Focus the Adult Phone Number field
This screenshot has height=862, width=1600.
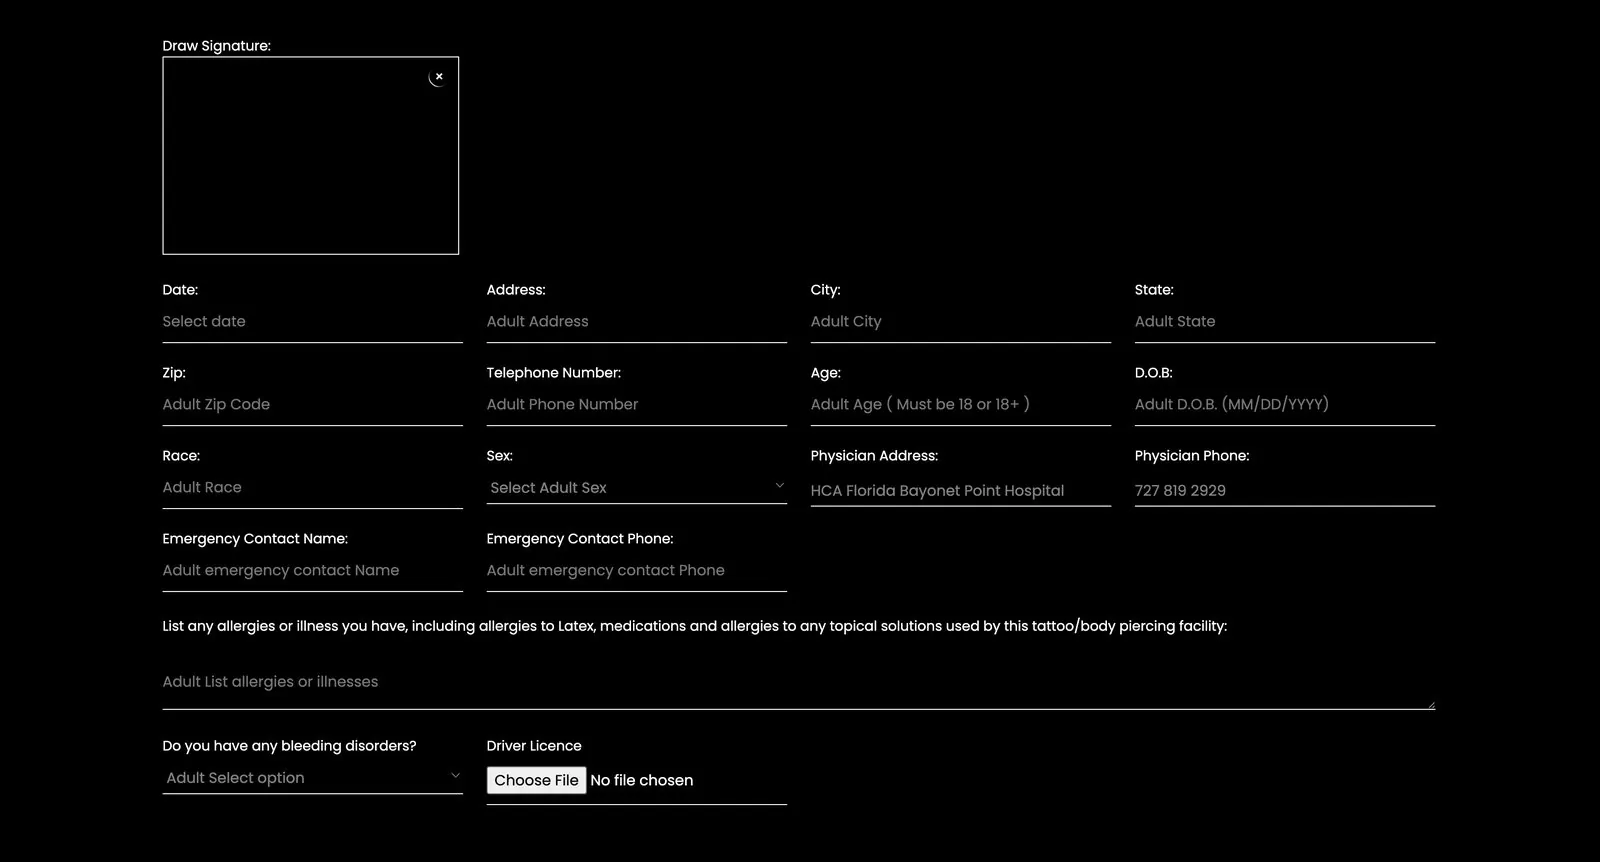(637, 404)
